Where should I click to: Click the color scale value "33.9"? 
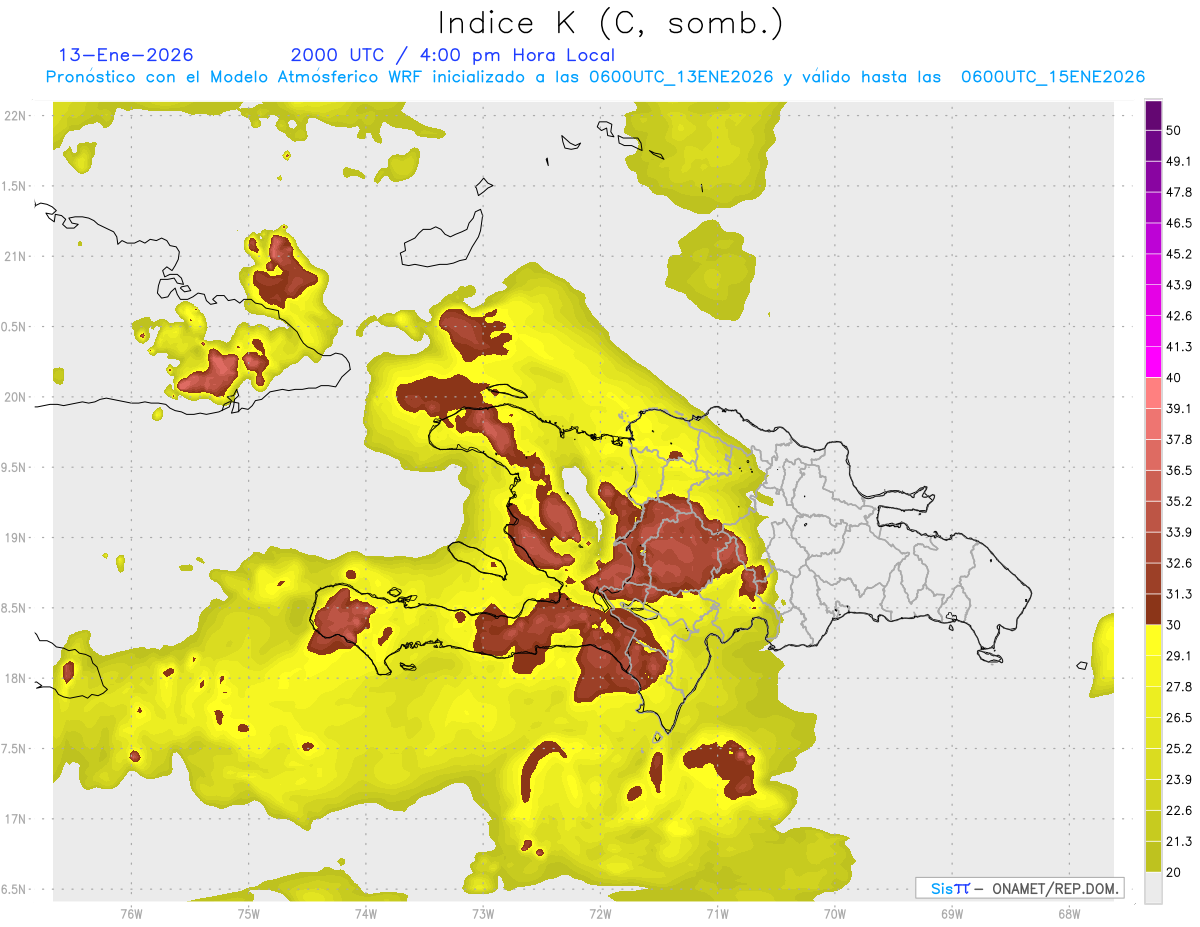point(1179,532)
